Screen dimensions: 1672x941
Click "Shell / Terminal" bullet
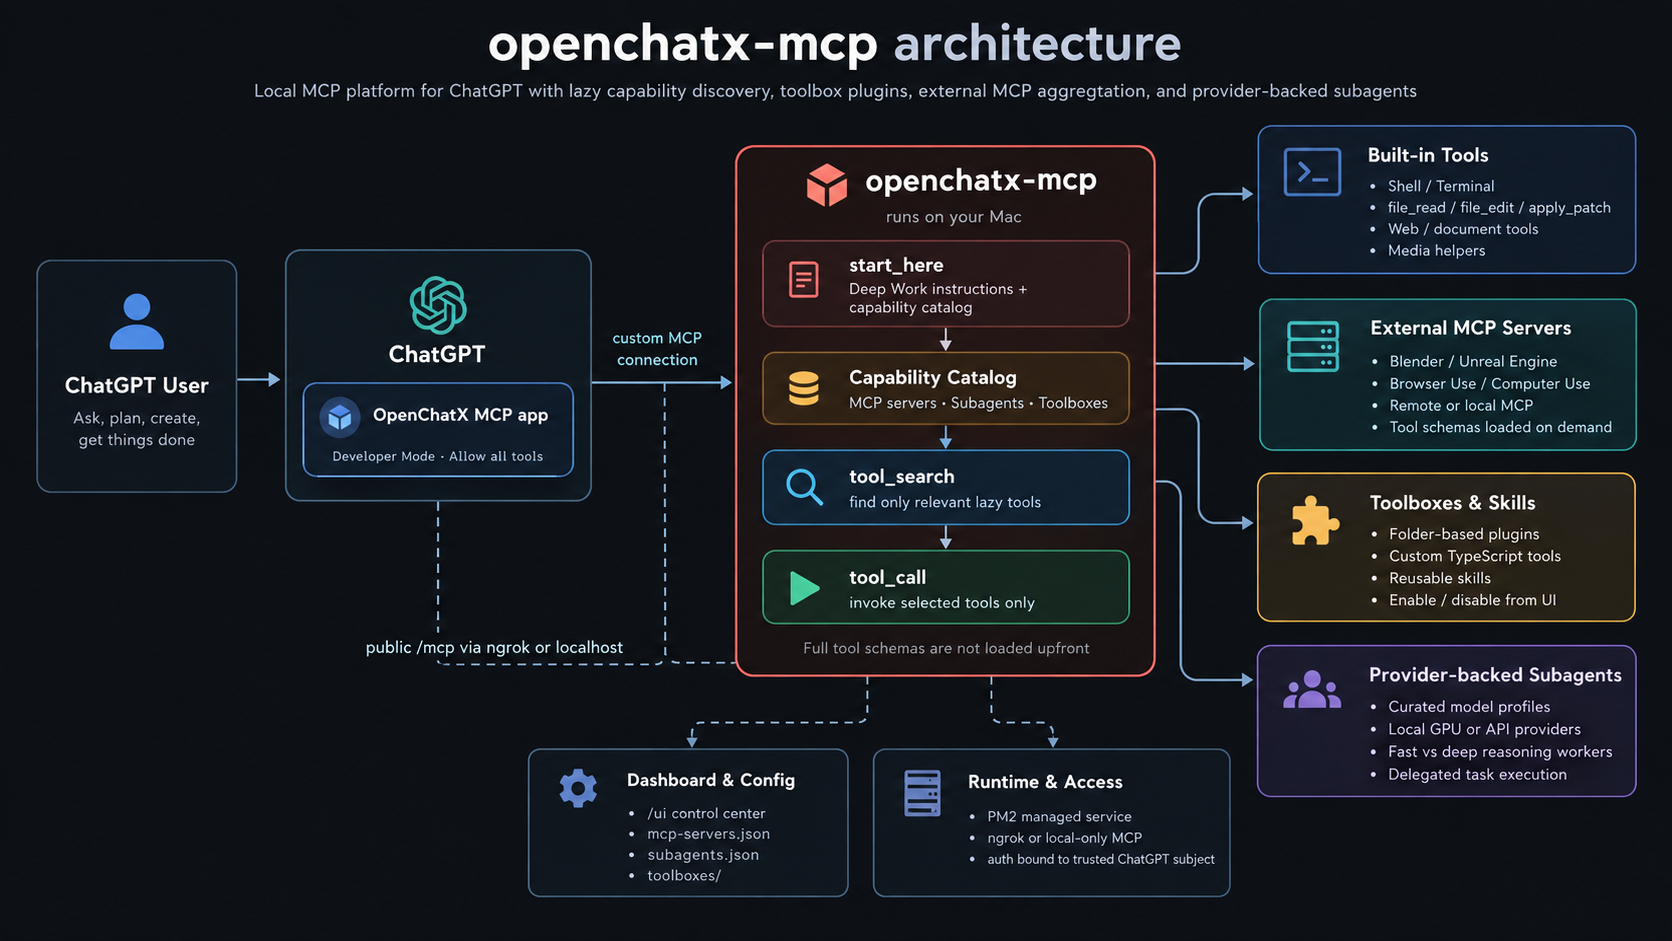pyautogui.click(x=1441, y=186)
